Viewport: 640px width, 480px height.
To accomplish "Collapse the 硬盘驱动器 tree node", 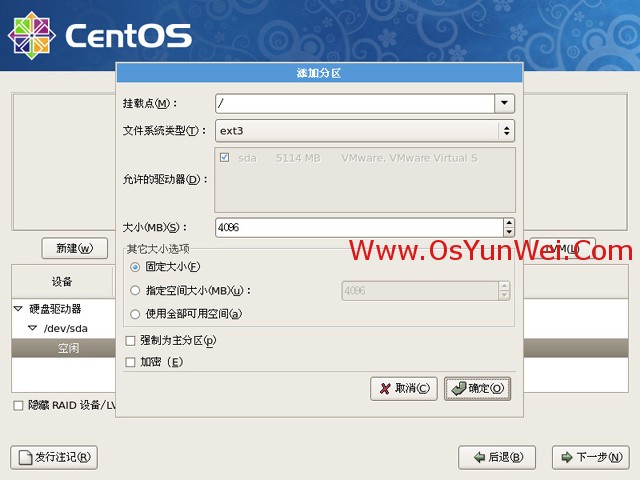I will point(18,309).
